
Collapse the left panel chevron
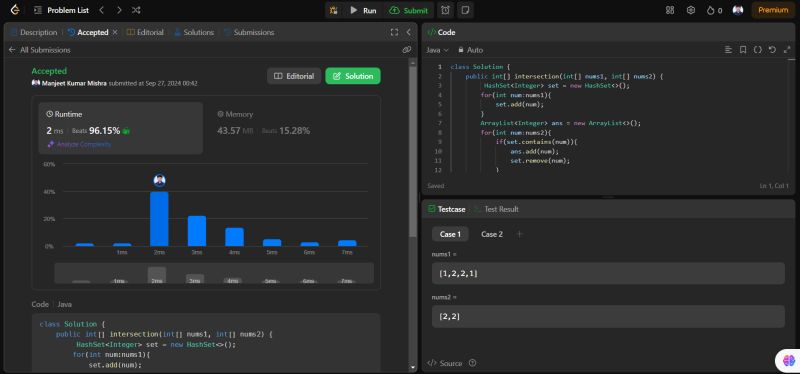click(x=408, y=32)
